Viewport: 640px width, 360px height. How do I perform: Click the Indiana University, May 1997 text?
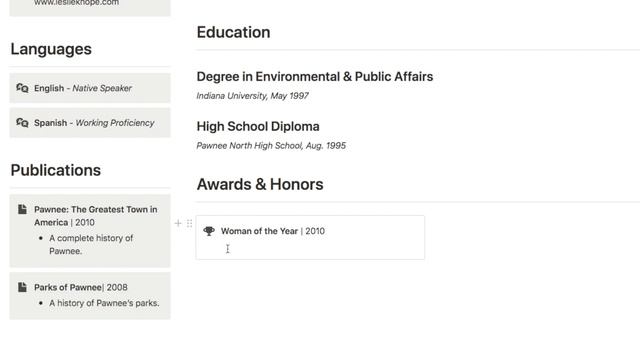pos(252,96)
